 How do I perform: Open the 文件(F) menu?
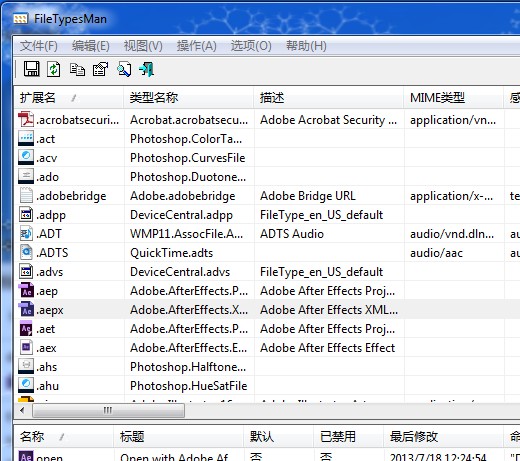point(39,46)
